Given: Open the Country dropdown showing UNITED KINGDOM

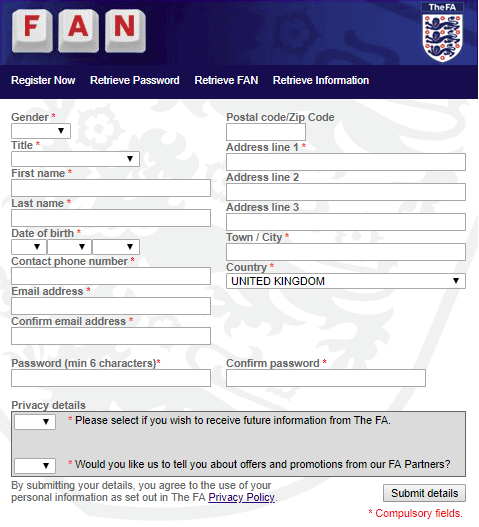Looking at the screenshot, I should point(346,281).
